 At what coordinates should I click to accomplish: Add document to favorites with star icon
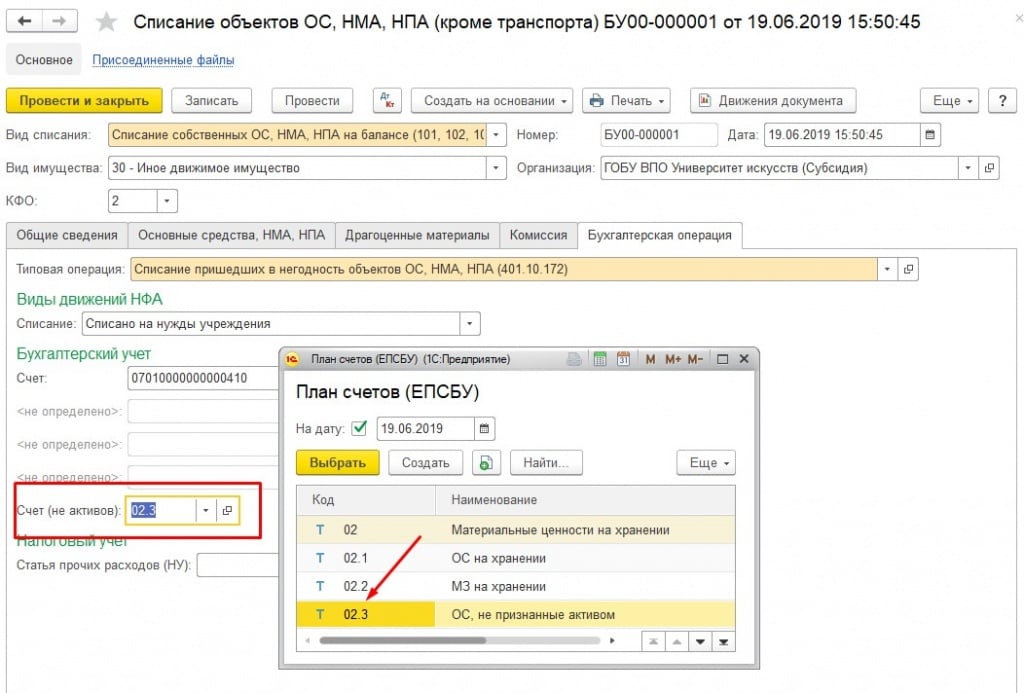click(106, 21)
